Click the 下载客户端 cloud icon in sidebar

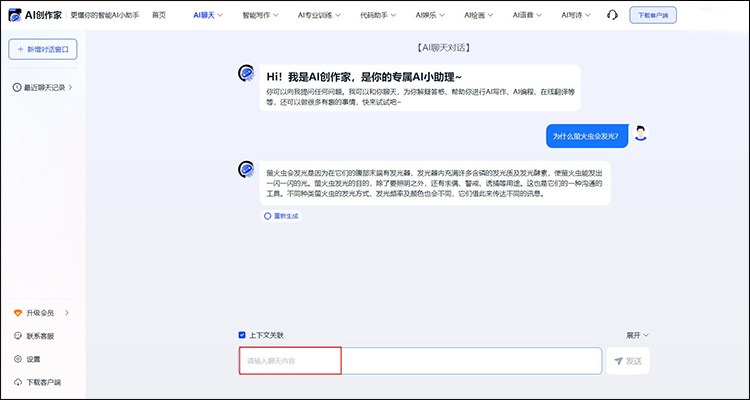(x=18, y=382)
